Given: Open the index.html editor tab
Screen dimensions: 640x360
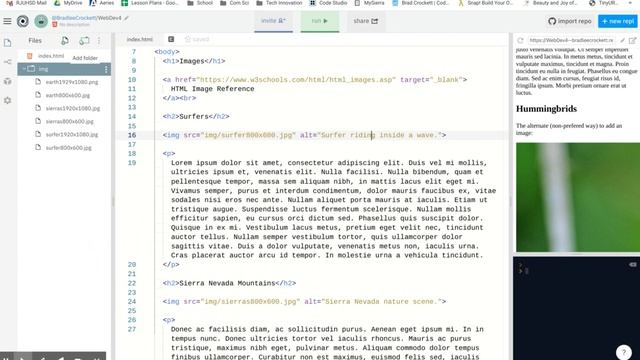Looking at the screenshot, I should click(140, 39).
